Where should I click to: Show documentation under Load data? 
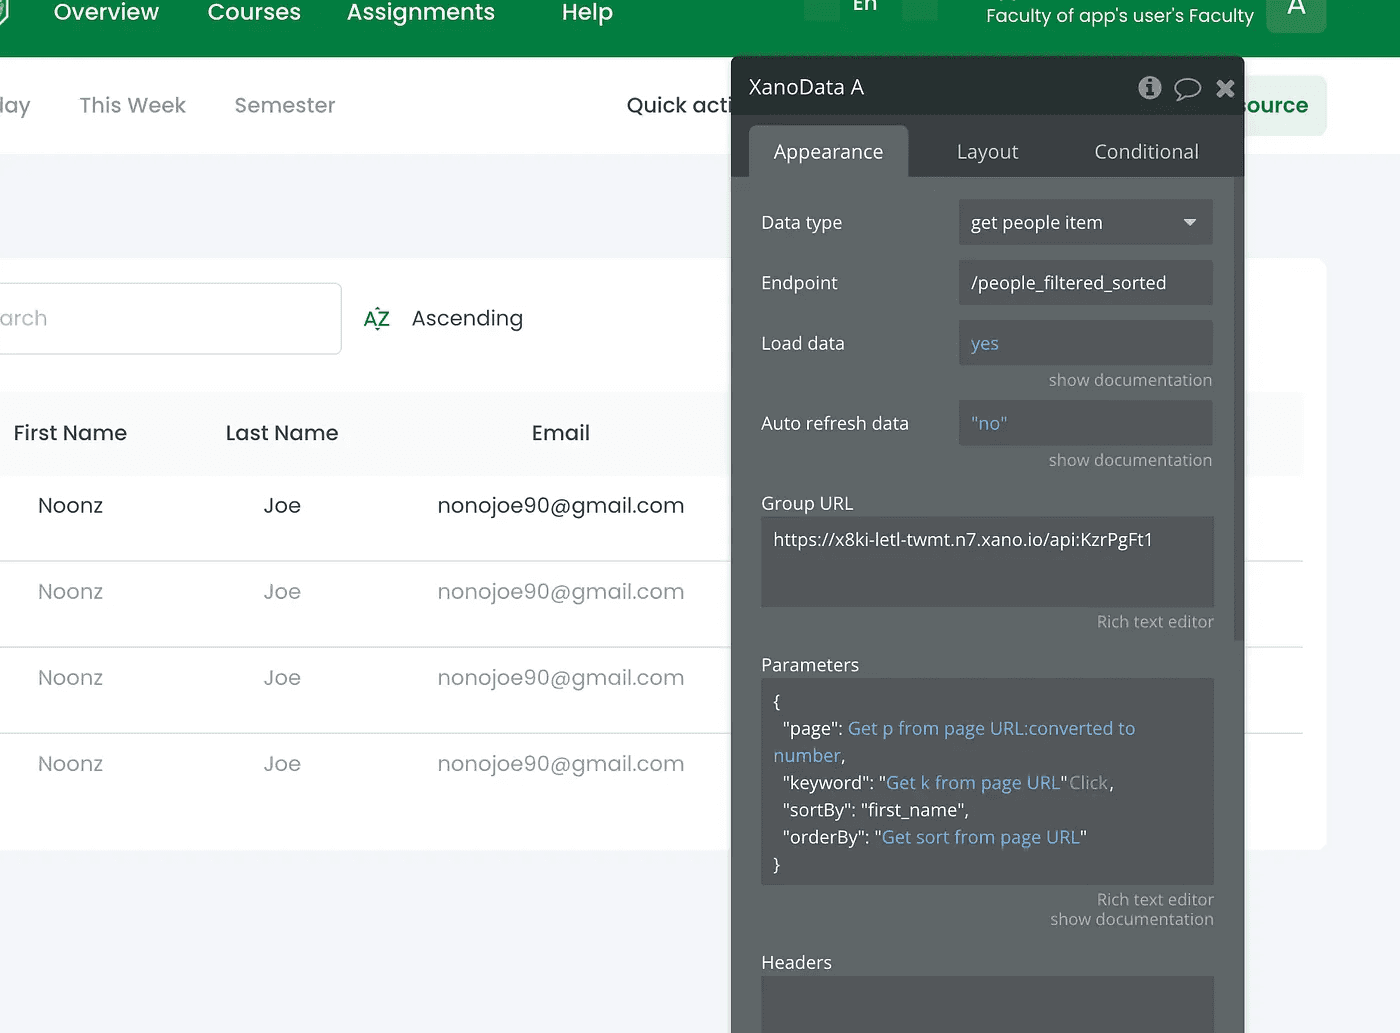point(1130,380)
